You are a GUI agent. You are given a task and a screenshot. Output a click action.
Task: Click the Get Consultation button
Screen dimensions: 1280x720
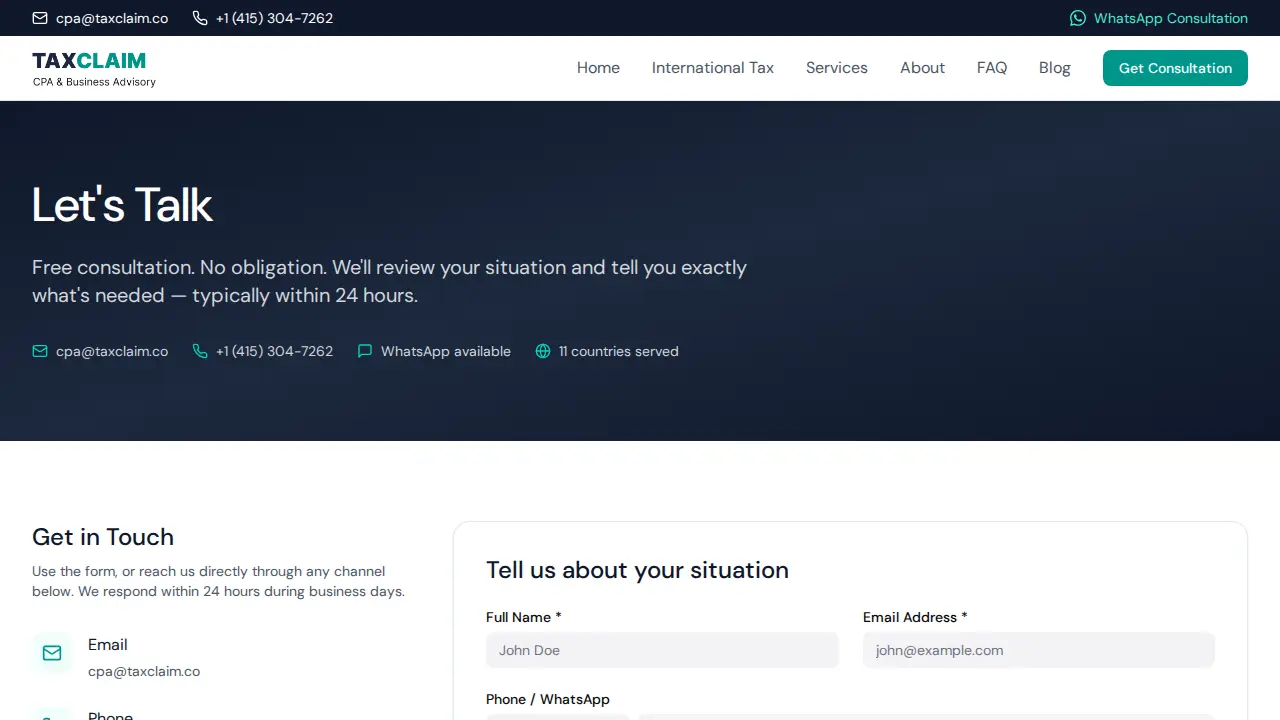coord(1175,68)
